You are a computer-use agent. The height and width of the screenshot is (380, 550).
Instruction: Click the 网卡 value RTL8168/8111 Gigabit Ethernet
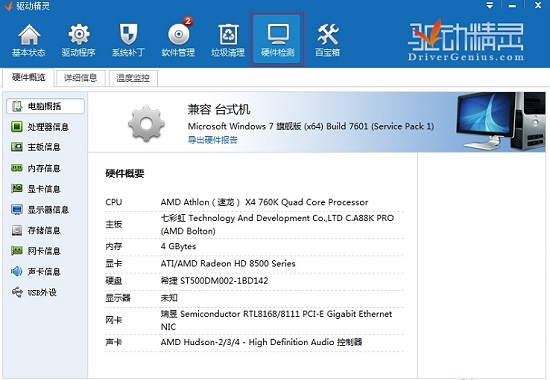(276, 320)
